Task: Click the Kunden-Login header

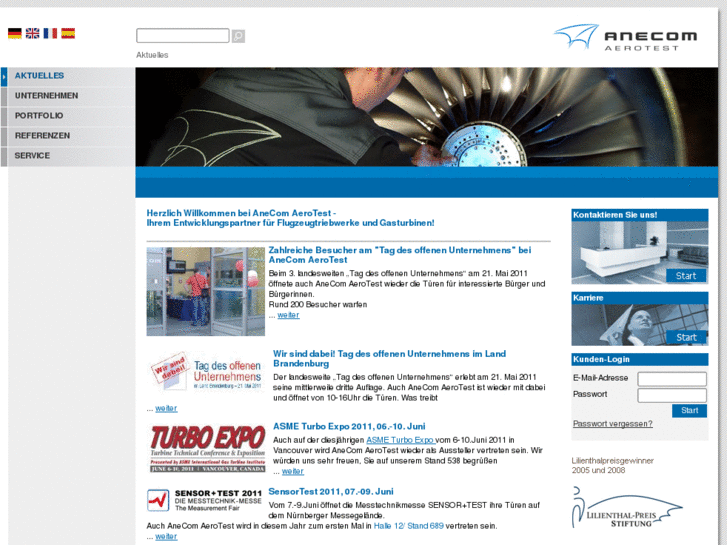Action: pyautogui.click(x=640, y=359)
